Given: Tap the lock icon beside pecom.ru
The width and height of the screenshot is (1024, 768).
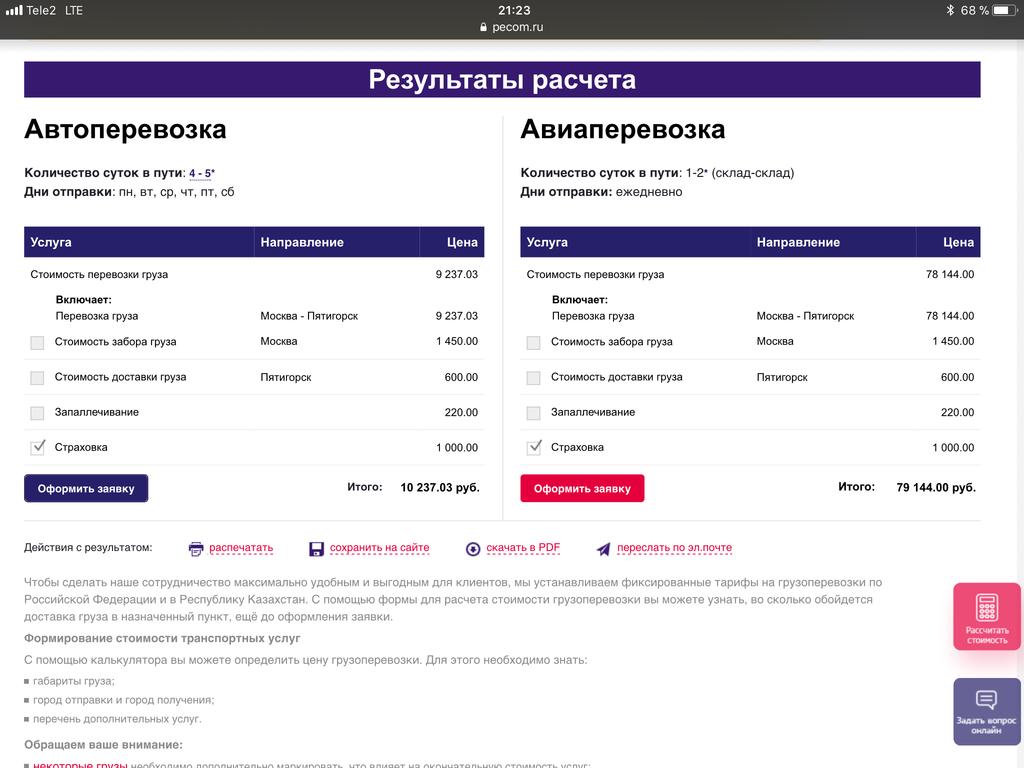Looking at the screenshot, I should pyautogui.click(x=484, y=28).
